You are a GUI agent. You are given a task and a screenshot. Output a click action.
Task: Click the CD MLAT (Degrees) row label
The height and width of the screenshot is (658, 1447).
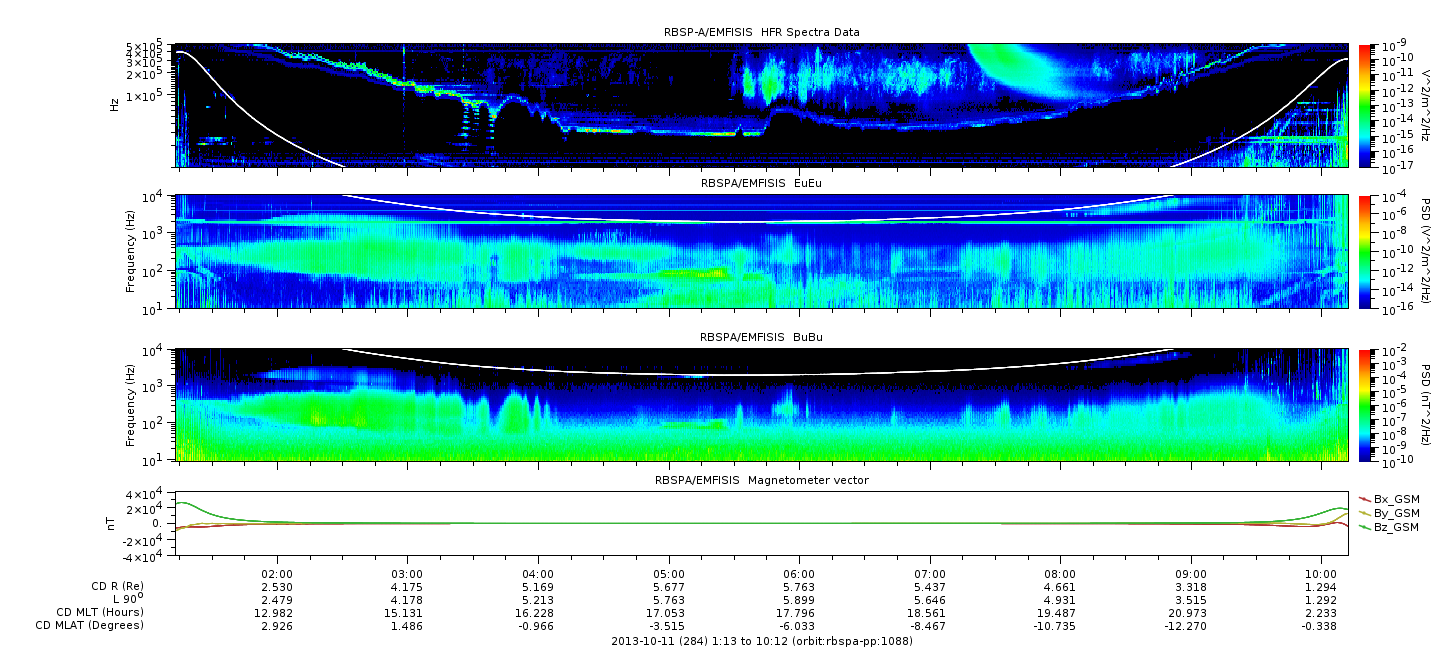point(88,625)
